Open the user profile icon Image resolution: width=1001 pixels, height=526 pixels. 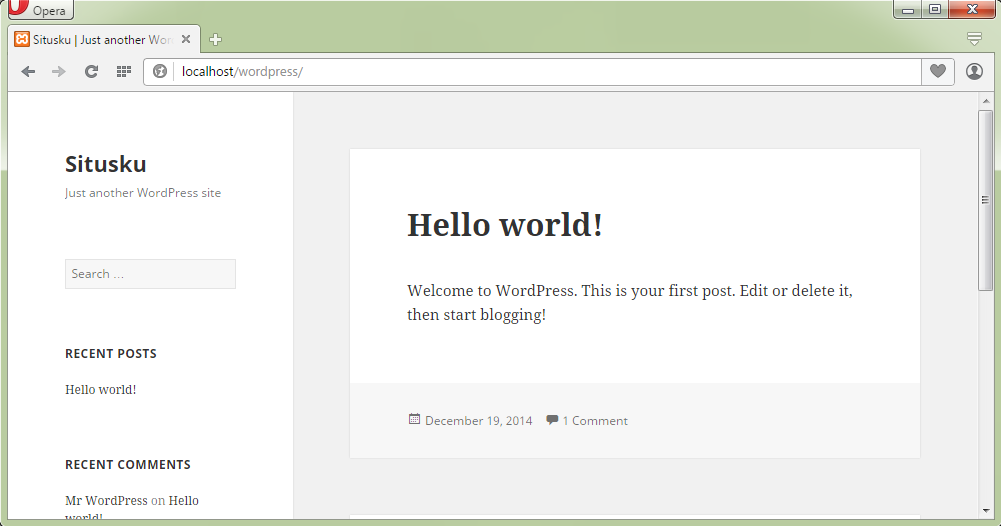974,72
